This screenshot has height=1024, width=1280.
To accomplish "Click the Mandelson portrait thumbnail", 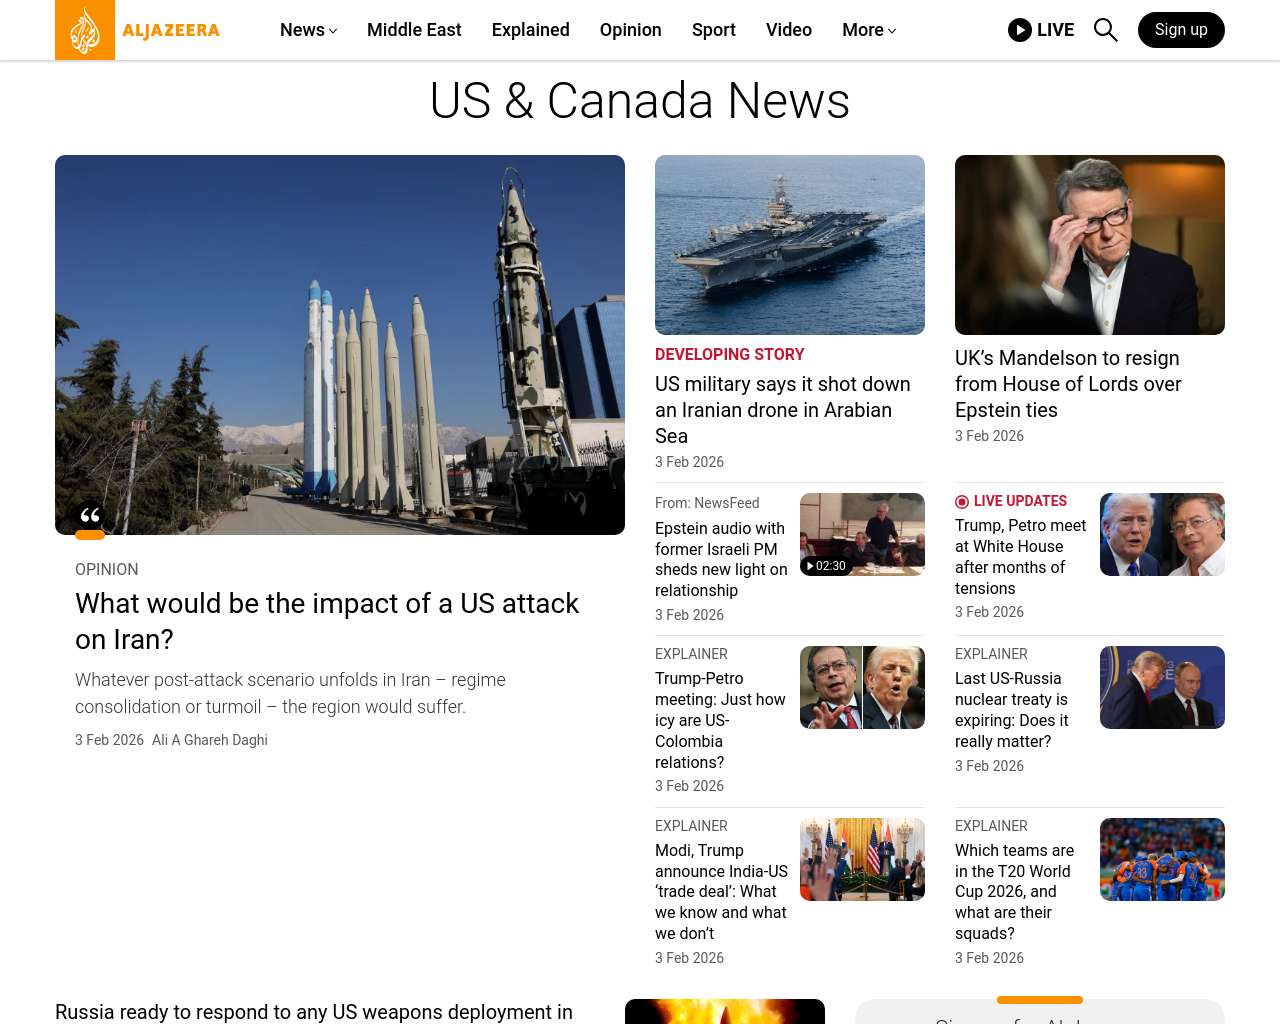I will tap(1089, 245).
